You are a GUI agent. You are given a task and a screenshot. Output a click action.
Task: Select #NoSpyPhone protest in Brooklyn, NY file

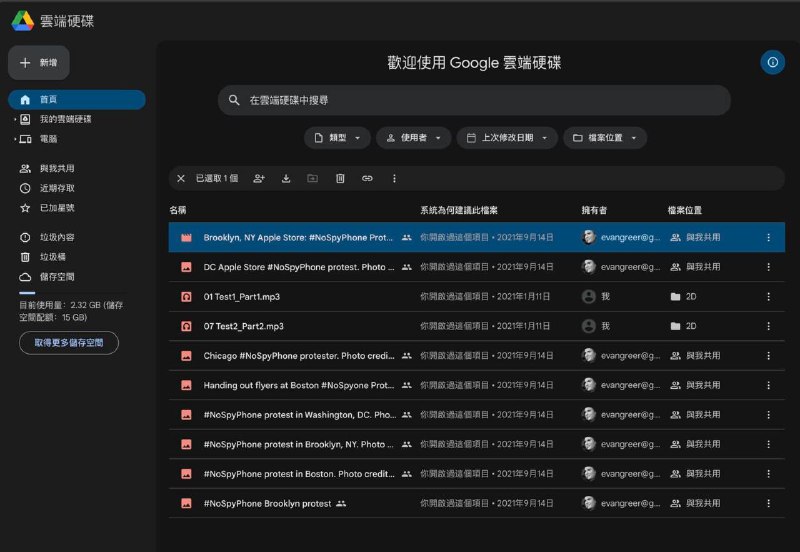point(477,444)
